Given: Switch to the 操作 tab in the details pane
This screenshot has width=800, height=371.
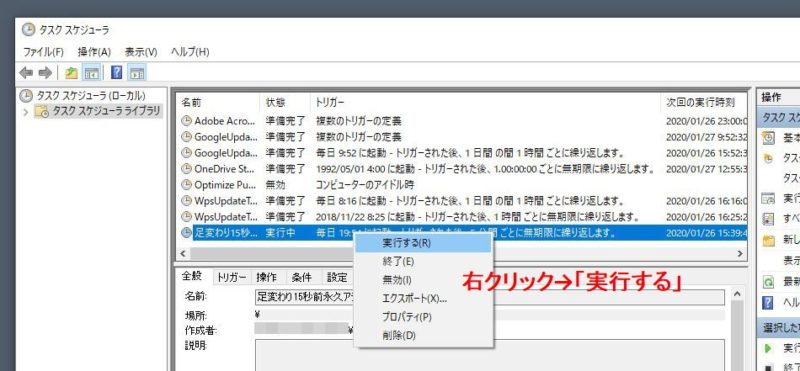Looking at the screenshot, I should point(267,277).
